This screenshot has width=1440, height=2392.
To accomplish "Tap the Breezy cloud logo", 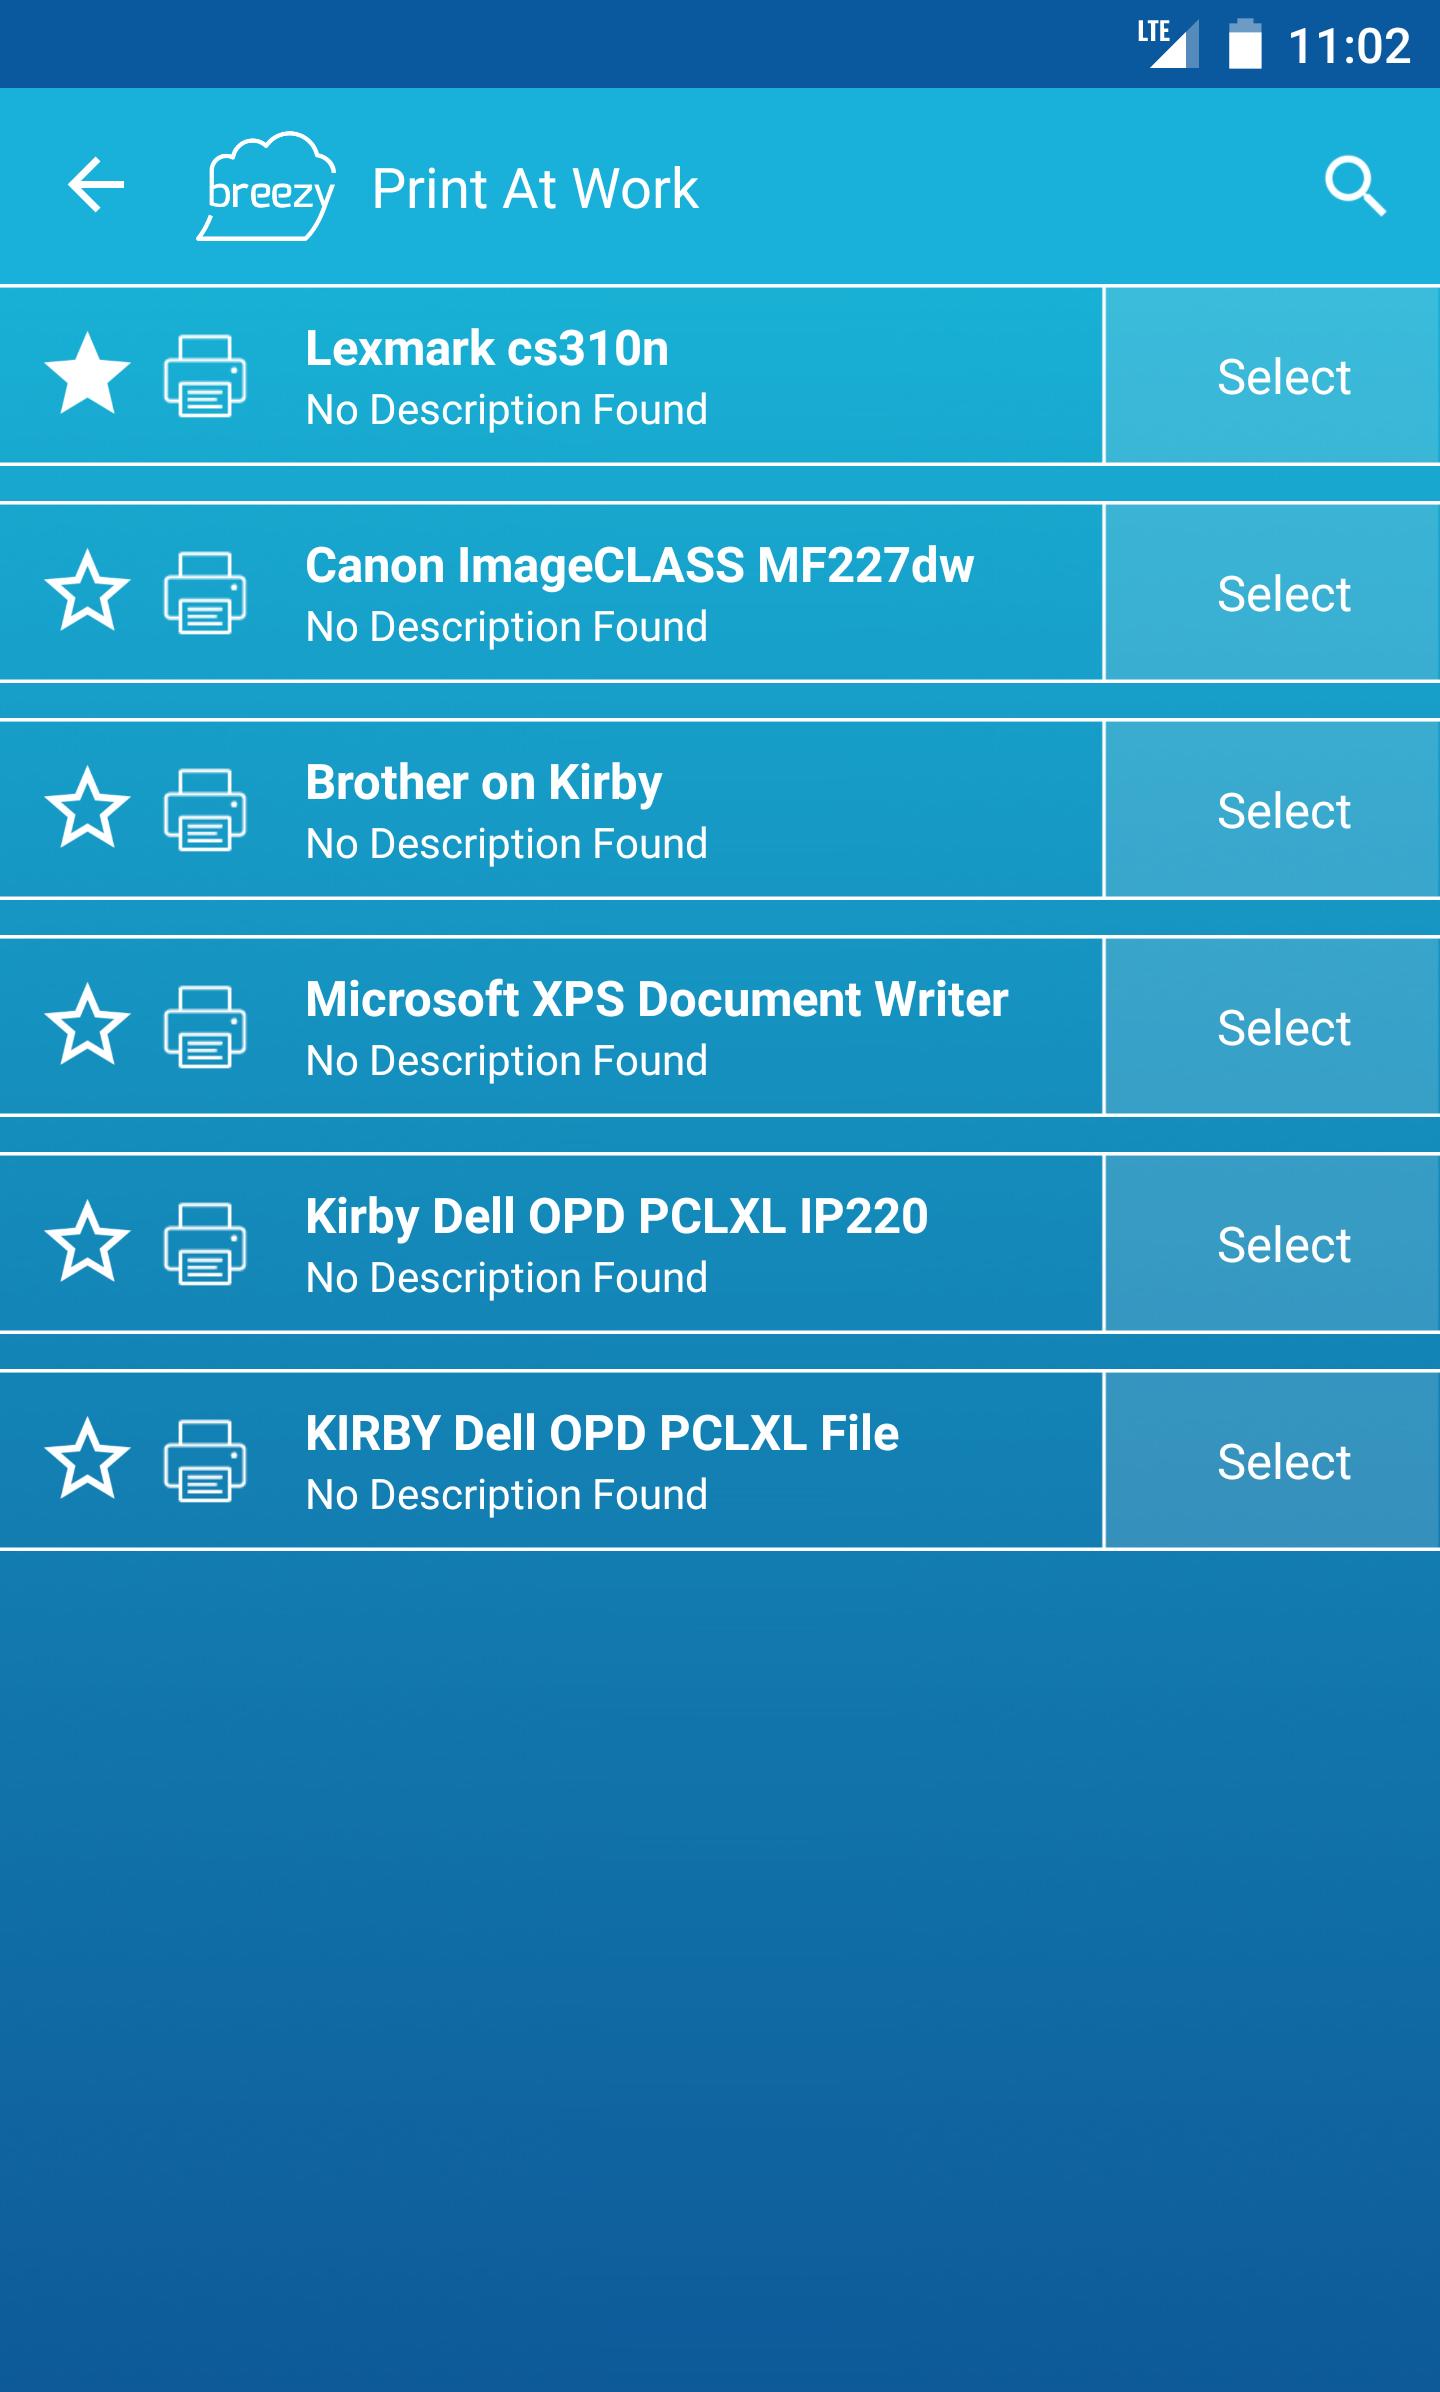I will (267, 187).
